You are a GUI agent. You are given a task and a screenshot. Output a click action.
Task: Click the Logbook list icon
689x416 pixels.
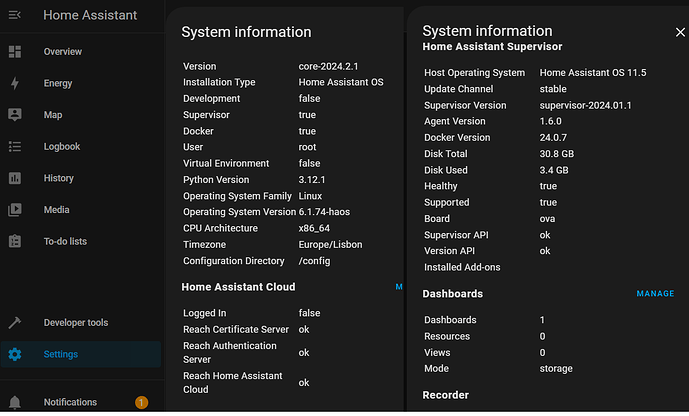pos(15,147)
